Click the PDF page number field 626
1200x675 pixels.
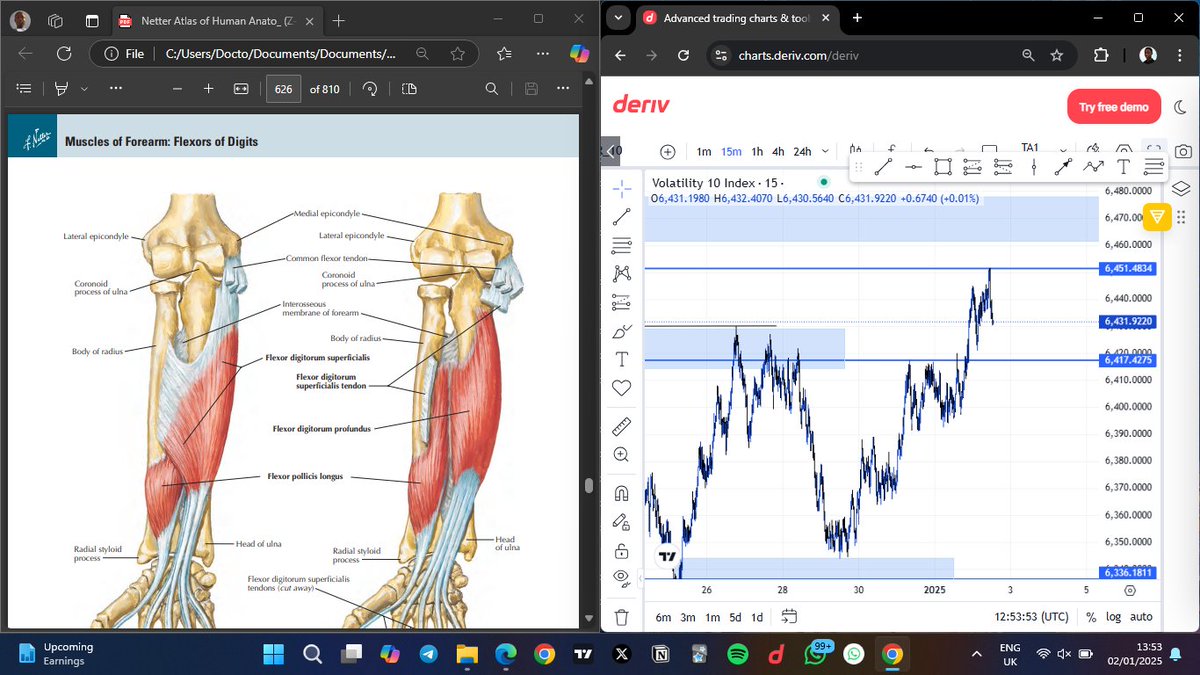pos(283,89)
